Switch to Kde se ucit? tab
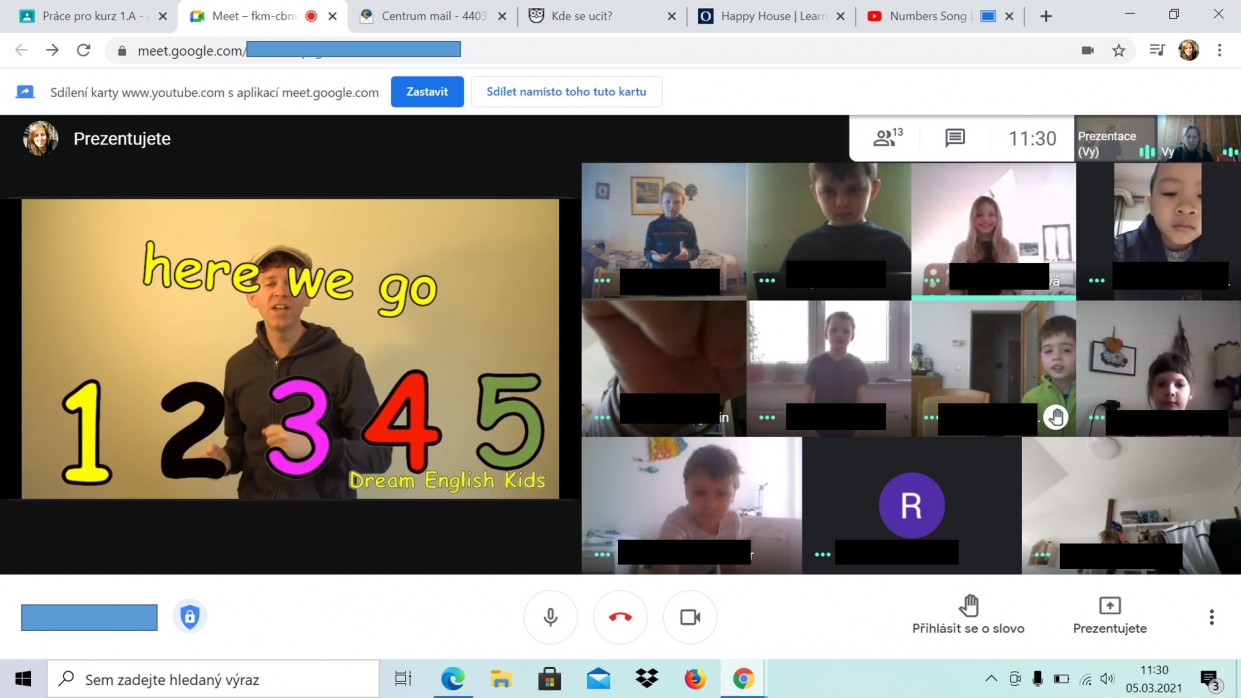1241x698 pixels. click(x=602, y=16)
